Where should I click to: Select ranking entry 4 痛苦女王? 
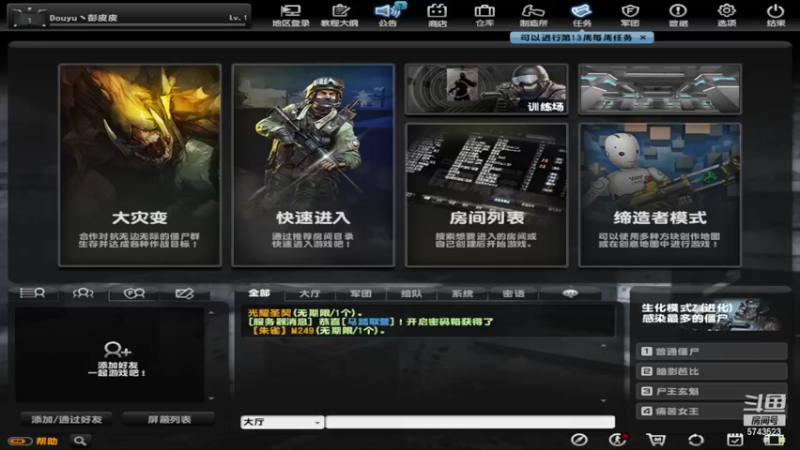(711, 411)
